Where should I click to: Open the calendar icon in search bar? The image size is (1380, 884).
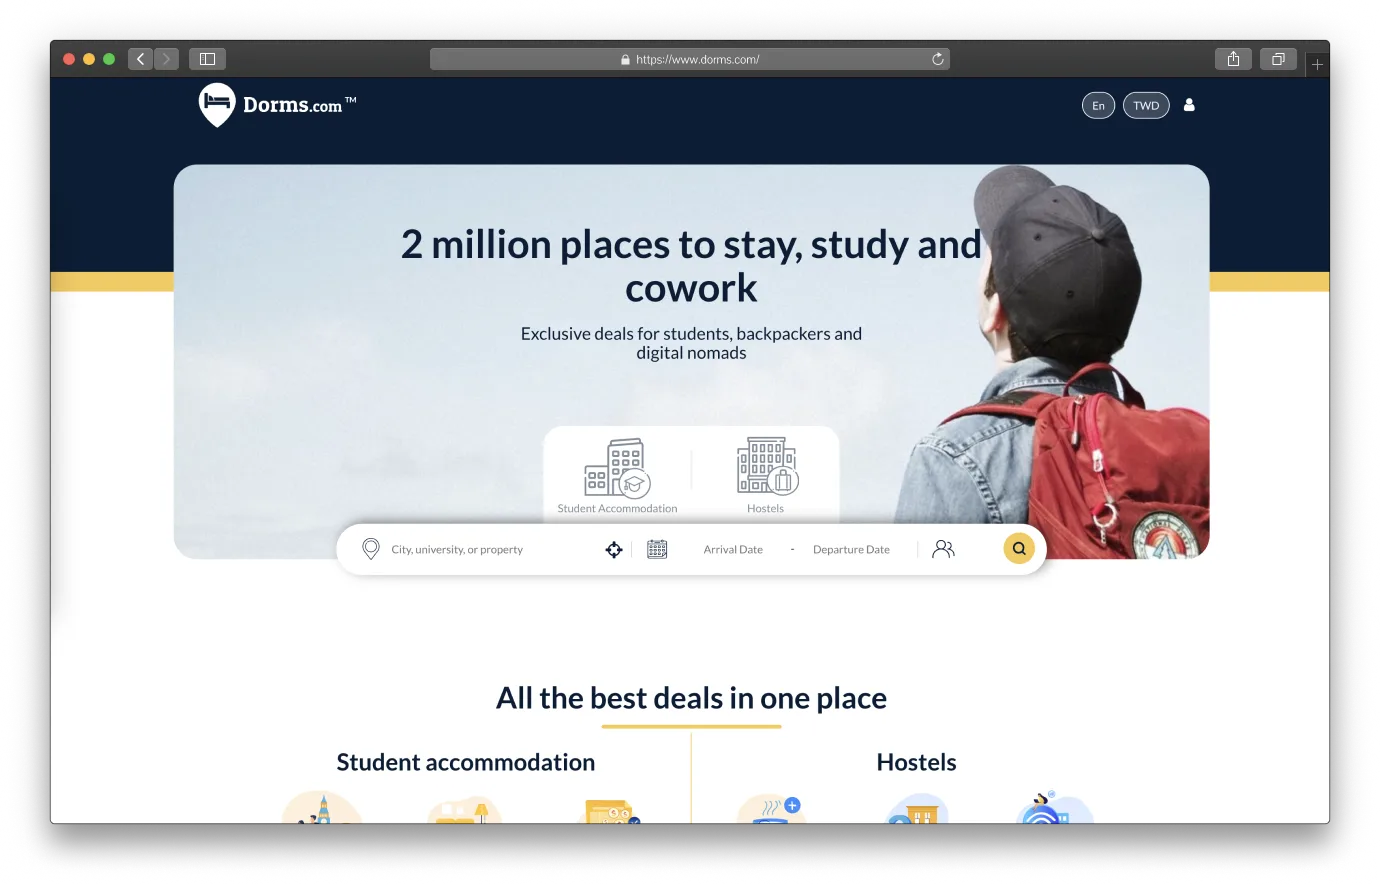pos(657,549)
